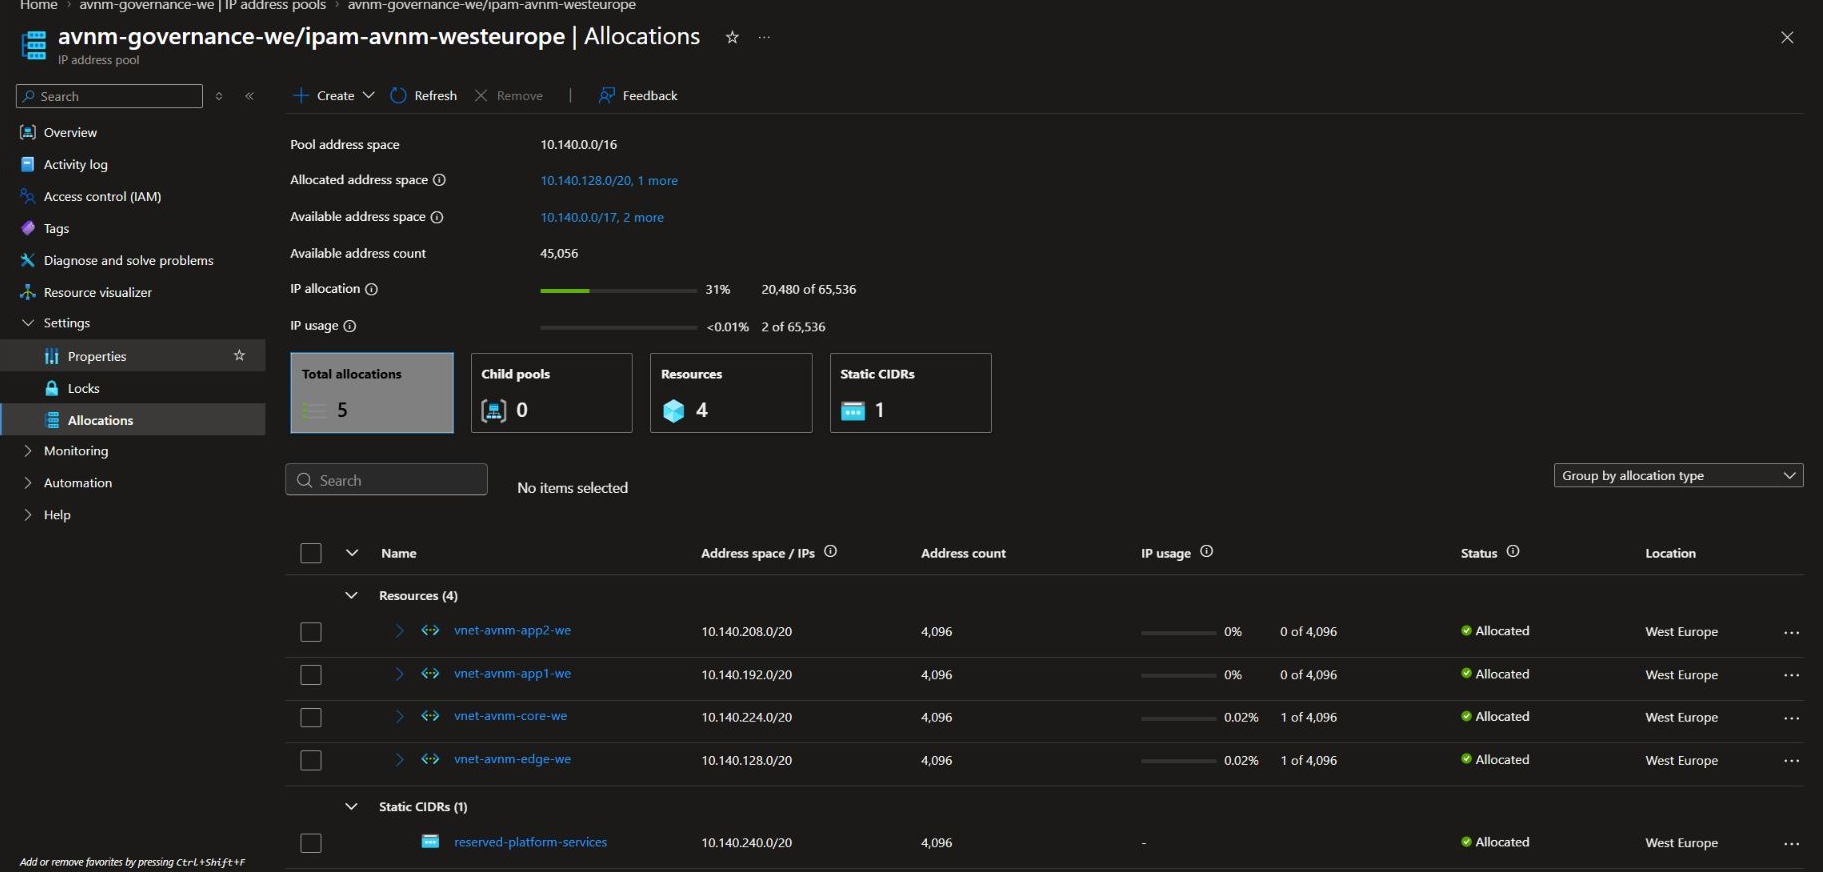Click the info icon beside Allocated address space
1823x872 pixels.
tap(439, 180)
